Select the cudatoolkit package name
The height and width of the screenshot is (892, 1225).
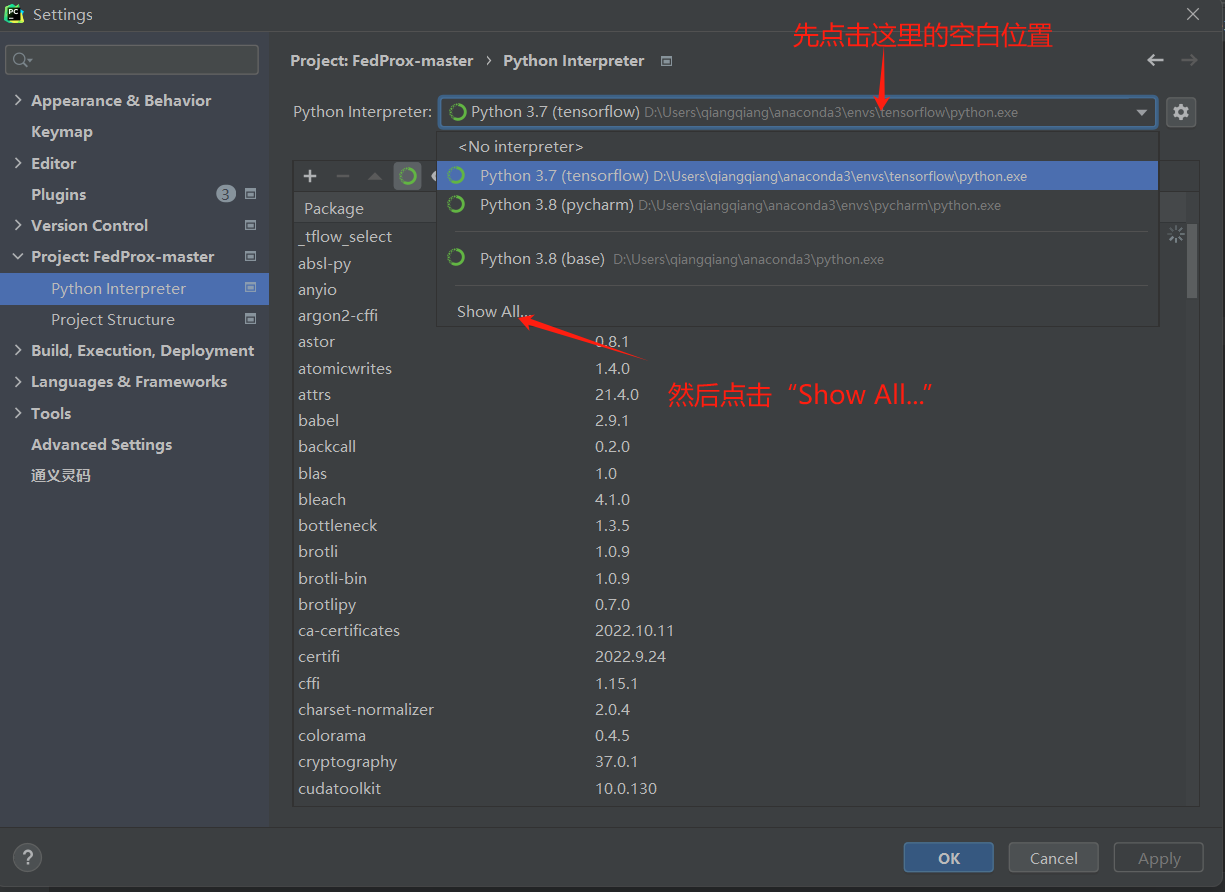(339, 788)
